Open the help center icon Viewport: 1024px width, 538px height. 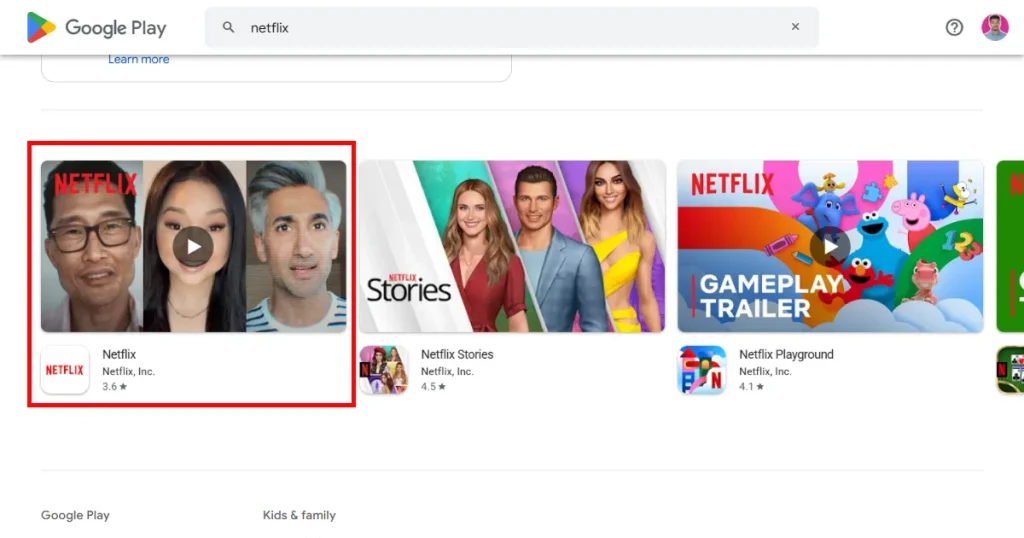click(954, 27)
